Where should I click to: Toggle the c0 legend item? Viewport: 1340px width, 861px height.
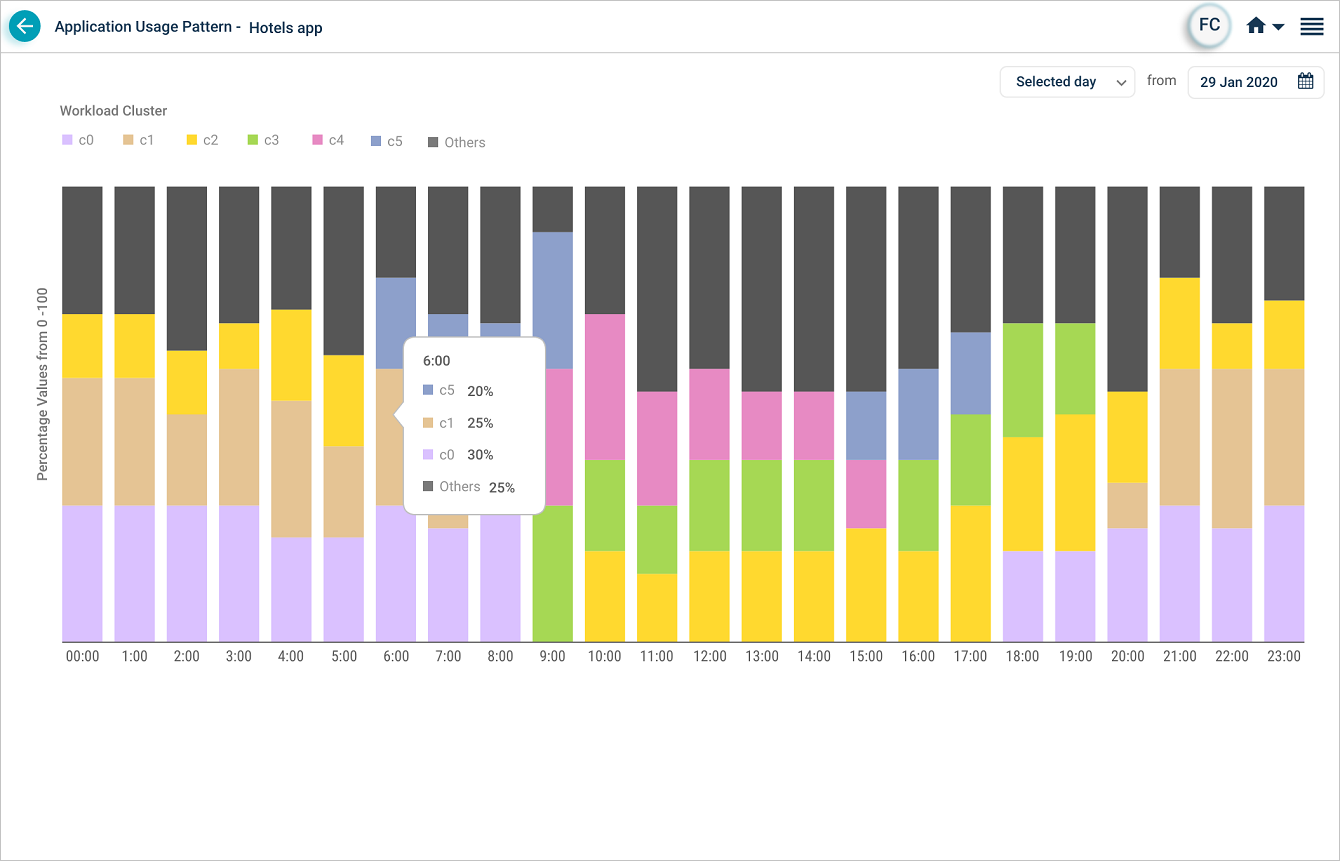tap(77, 141)
